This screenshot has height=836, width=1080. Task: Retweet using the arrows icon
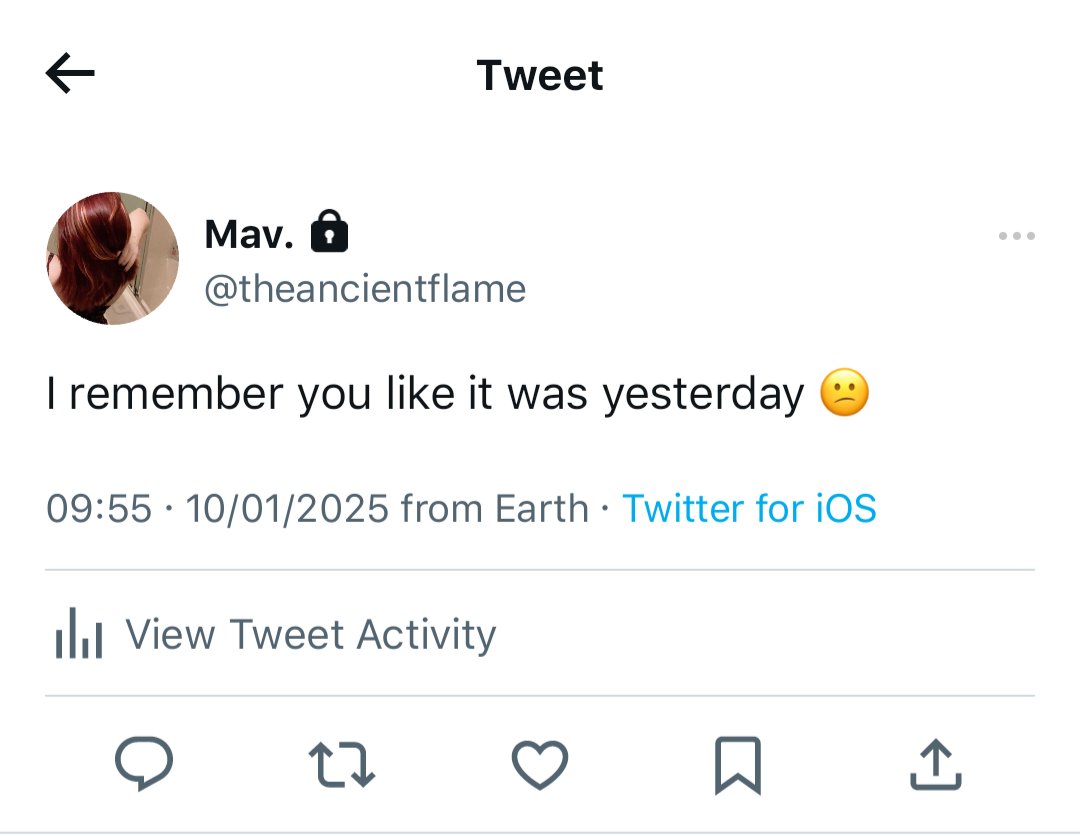tap(342, 764)
